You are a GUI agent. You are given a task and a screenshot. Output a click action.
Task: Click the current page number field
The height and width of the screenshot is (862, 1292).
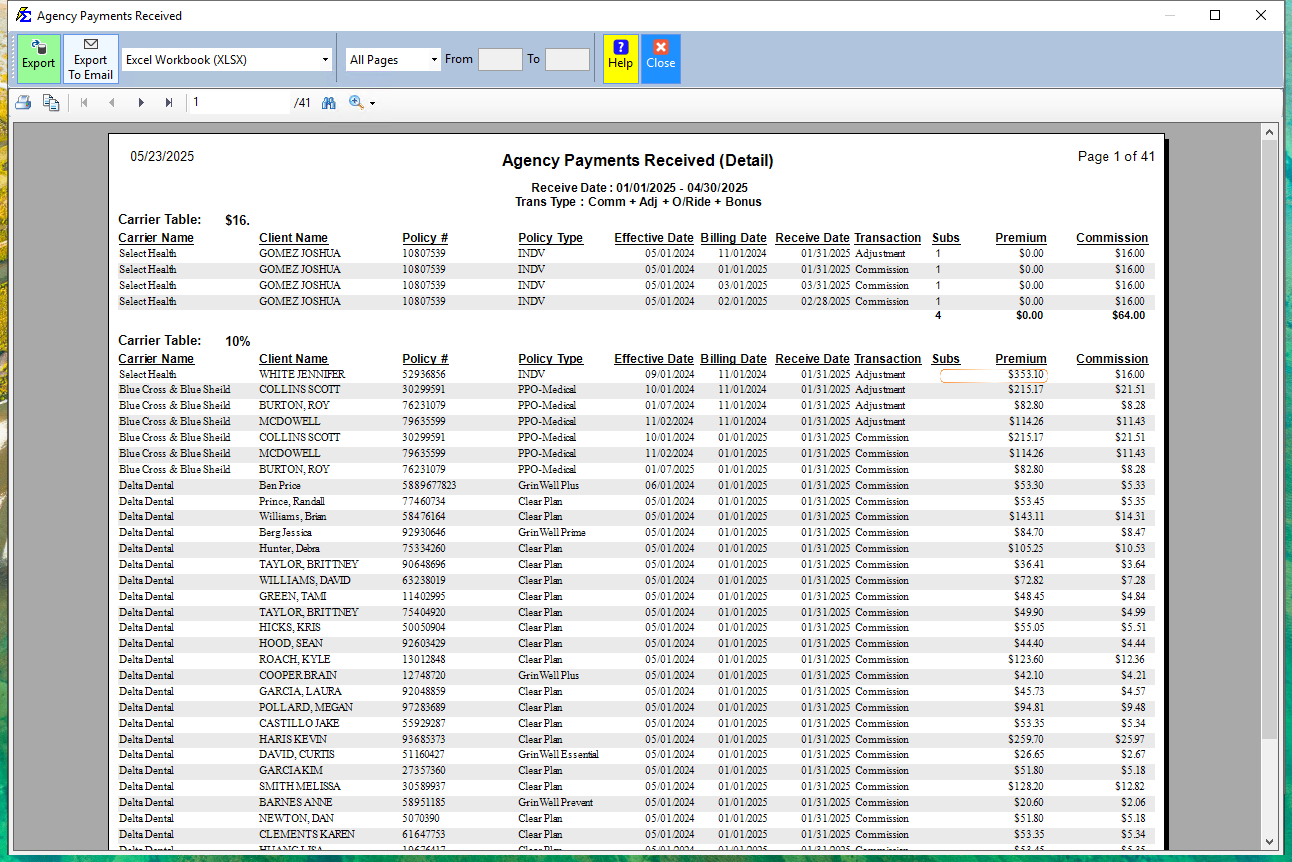[239, 103]
